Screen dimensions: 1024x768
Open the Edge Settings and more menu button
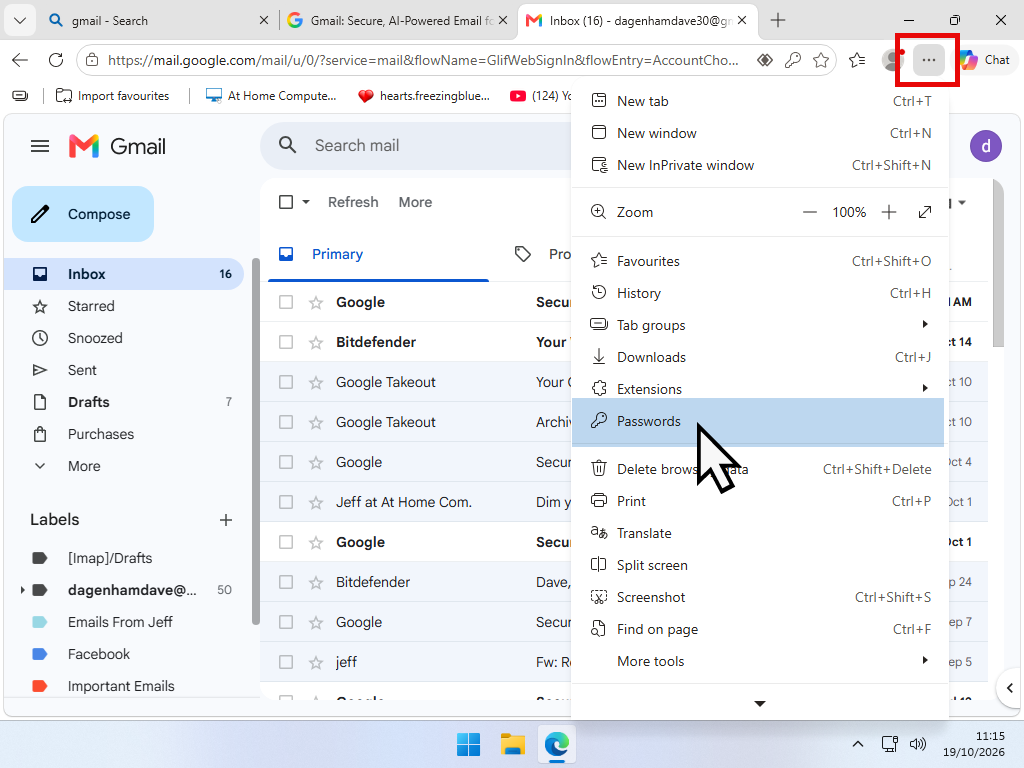tap(928, 60)
